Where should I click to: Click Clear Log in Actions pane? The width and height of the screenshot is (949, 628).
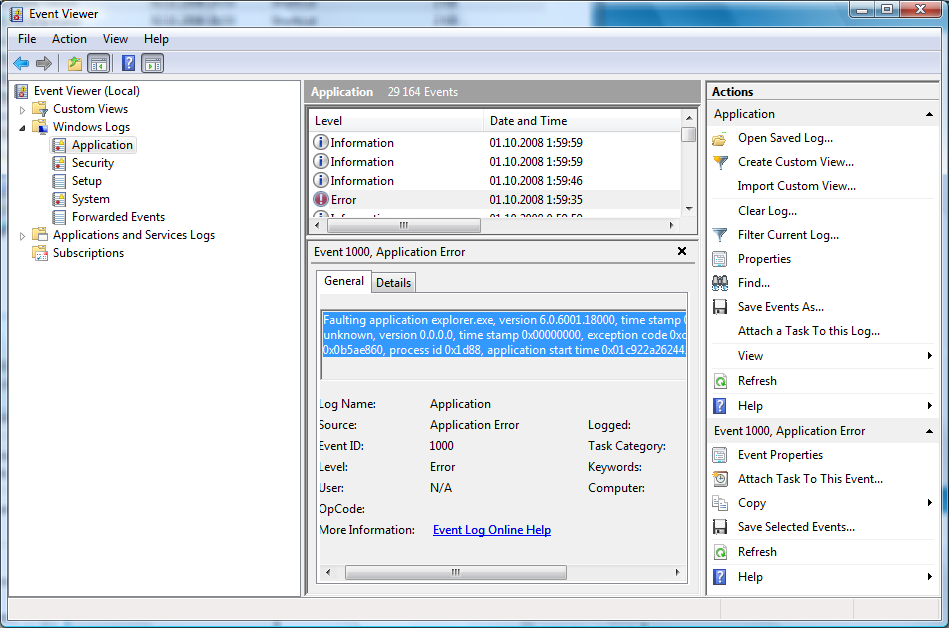click(767, 211)
